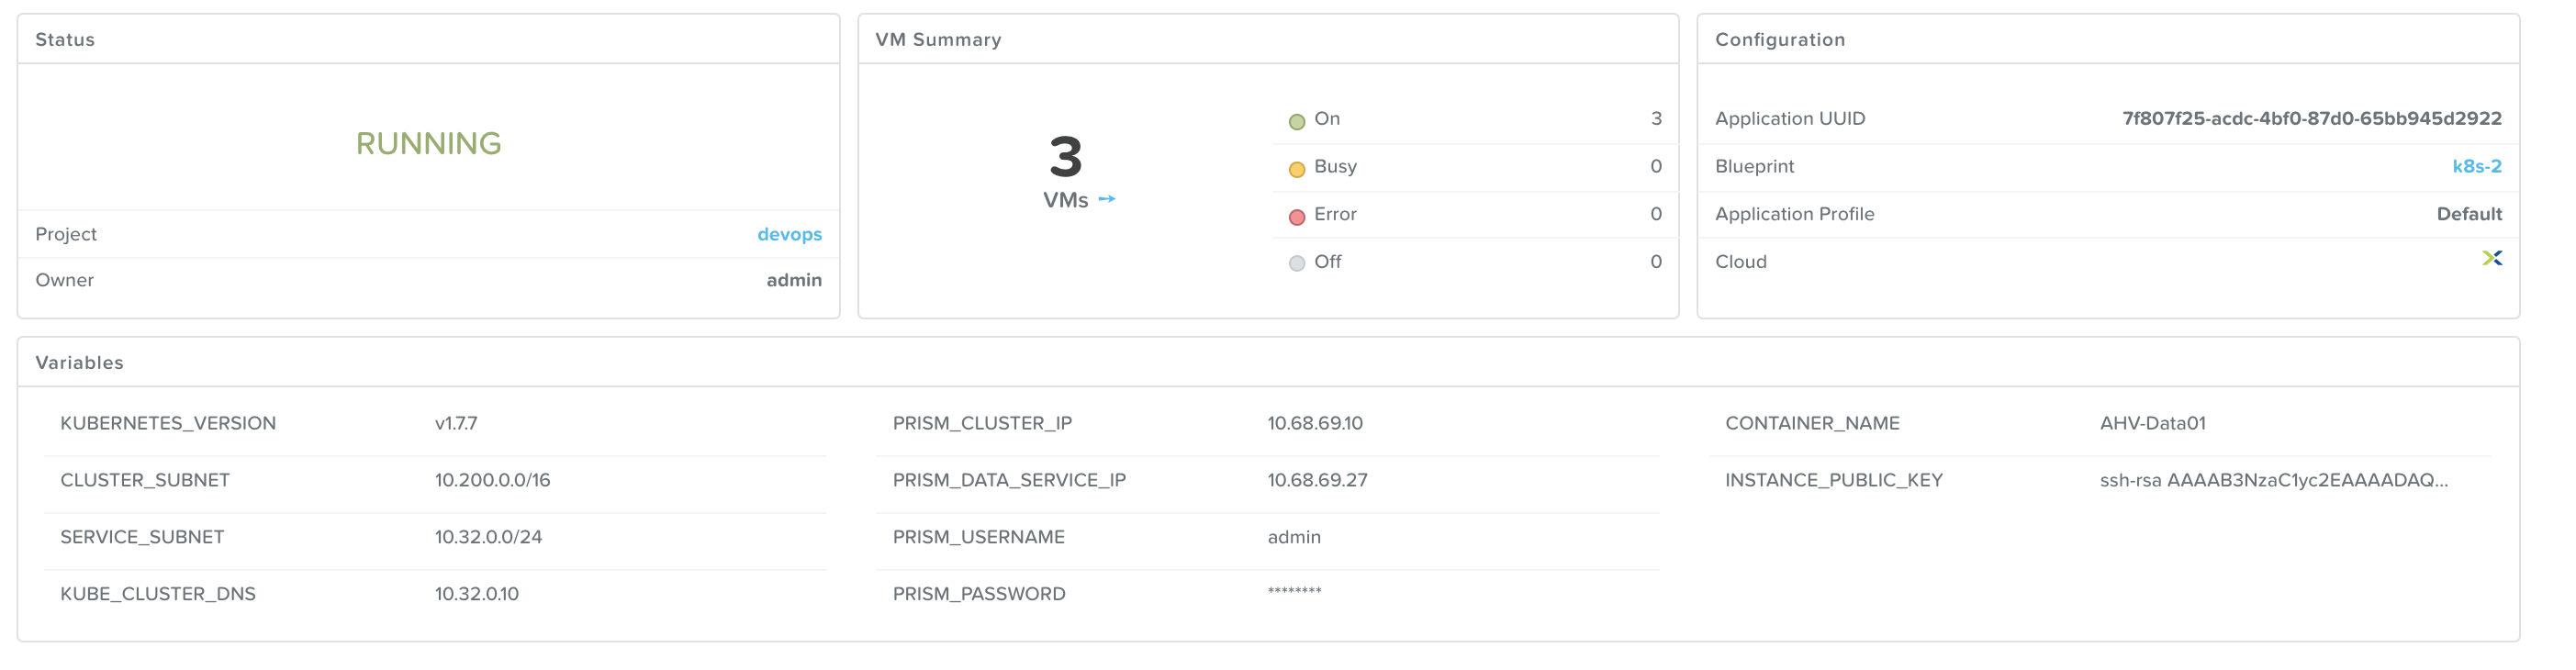
Task: Click the VMs arrow icon
Action: [1106, 199]
